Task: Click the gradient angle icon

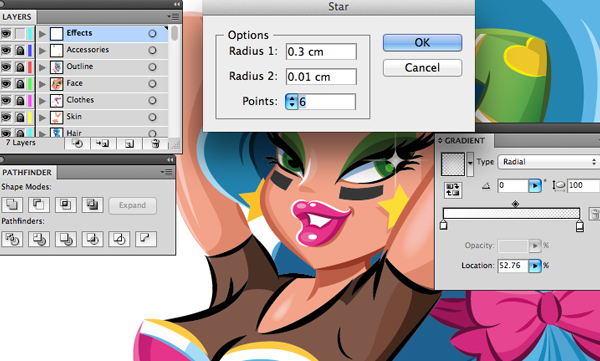Action: click(486, 186)
